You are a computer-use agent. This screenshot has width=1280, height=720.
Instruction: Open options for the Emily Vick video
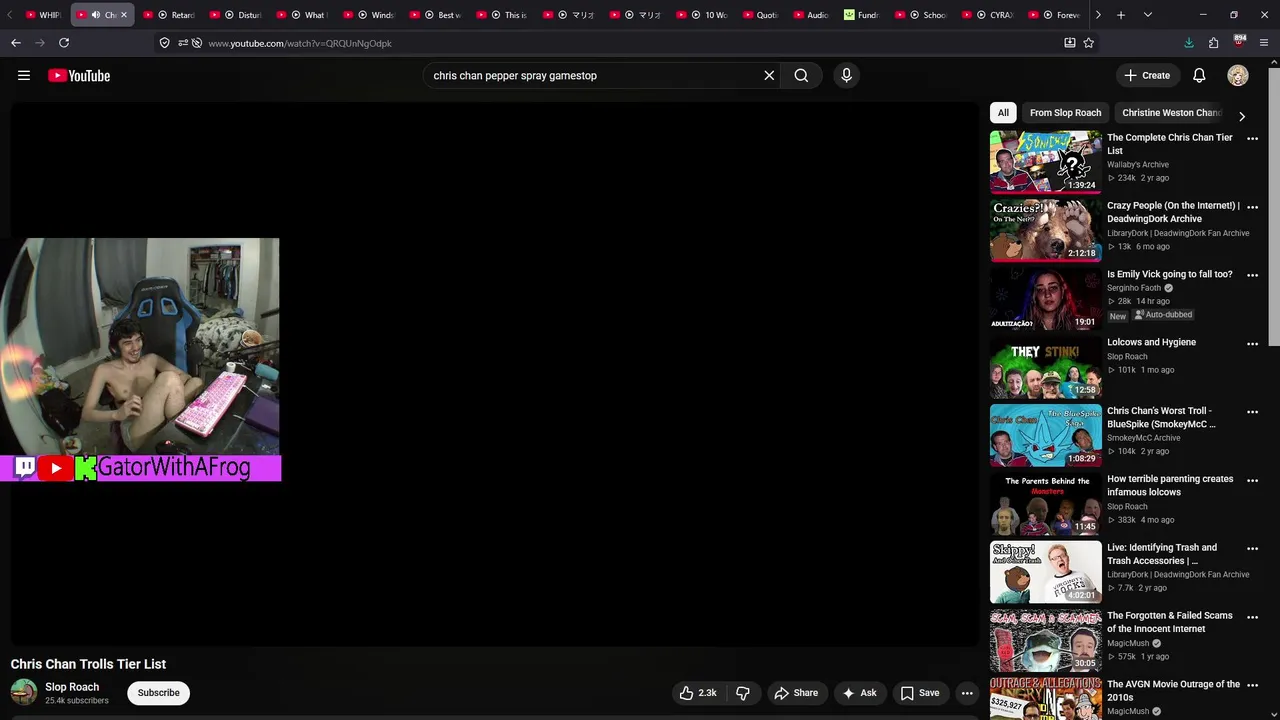1252,275
